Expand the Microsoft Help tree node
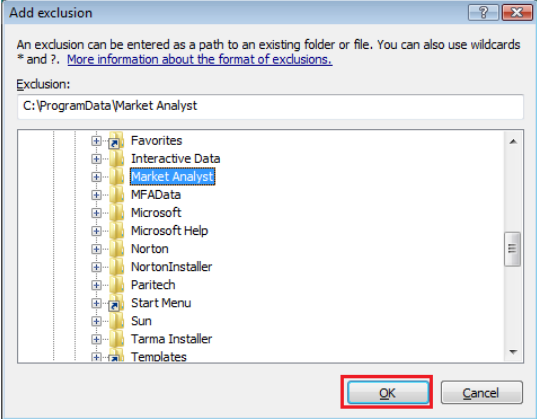The image size is (537, 419). coord(96,231)
